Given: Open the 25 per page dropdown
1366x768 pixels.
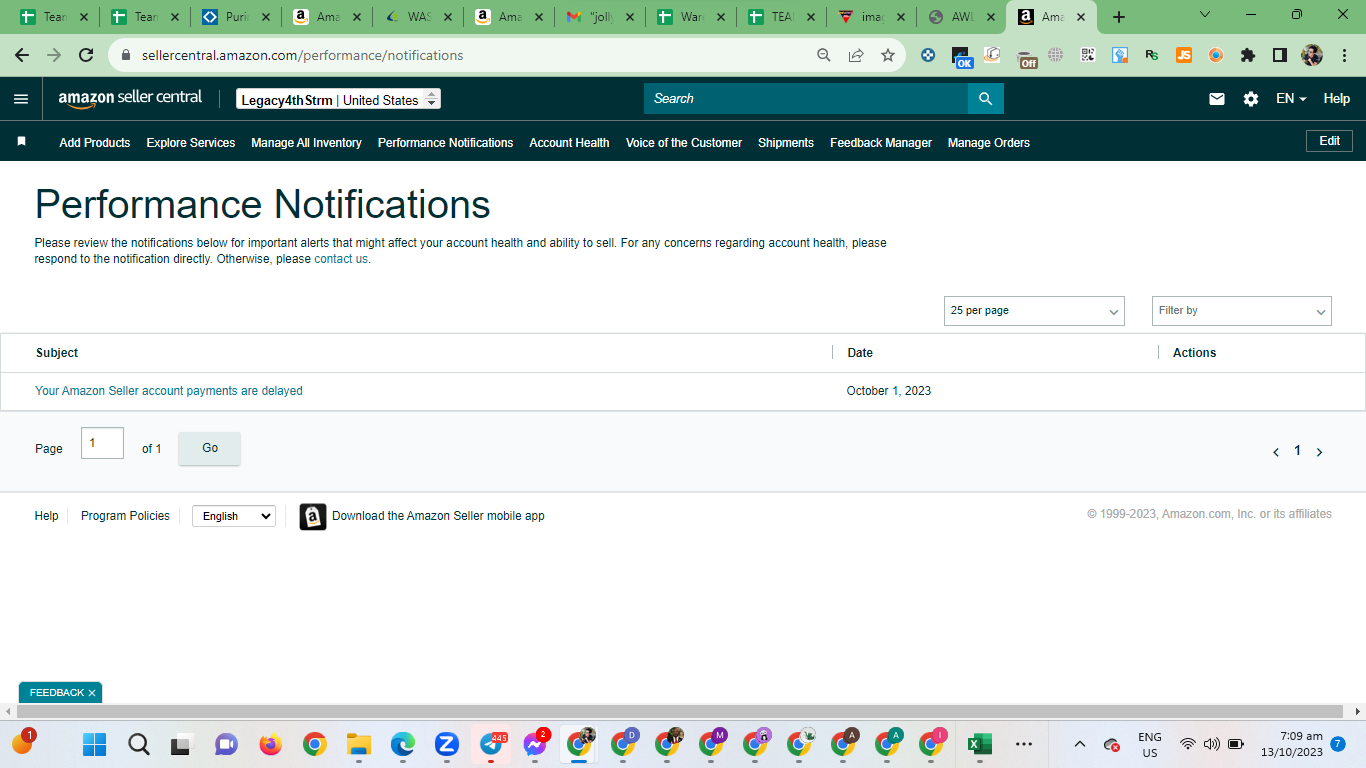Looking at the screenshot, I should pyautogui.click(x=1034, y=311).
